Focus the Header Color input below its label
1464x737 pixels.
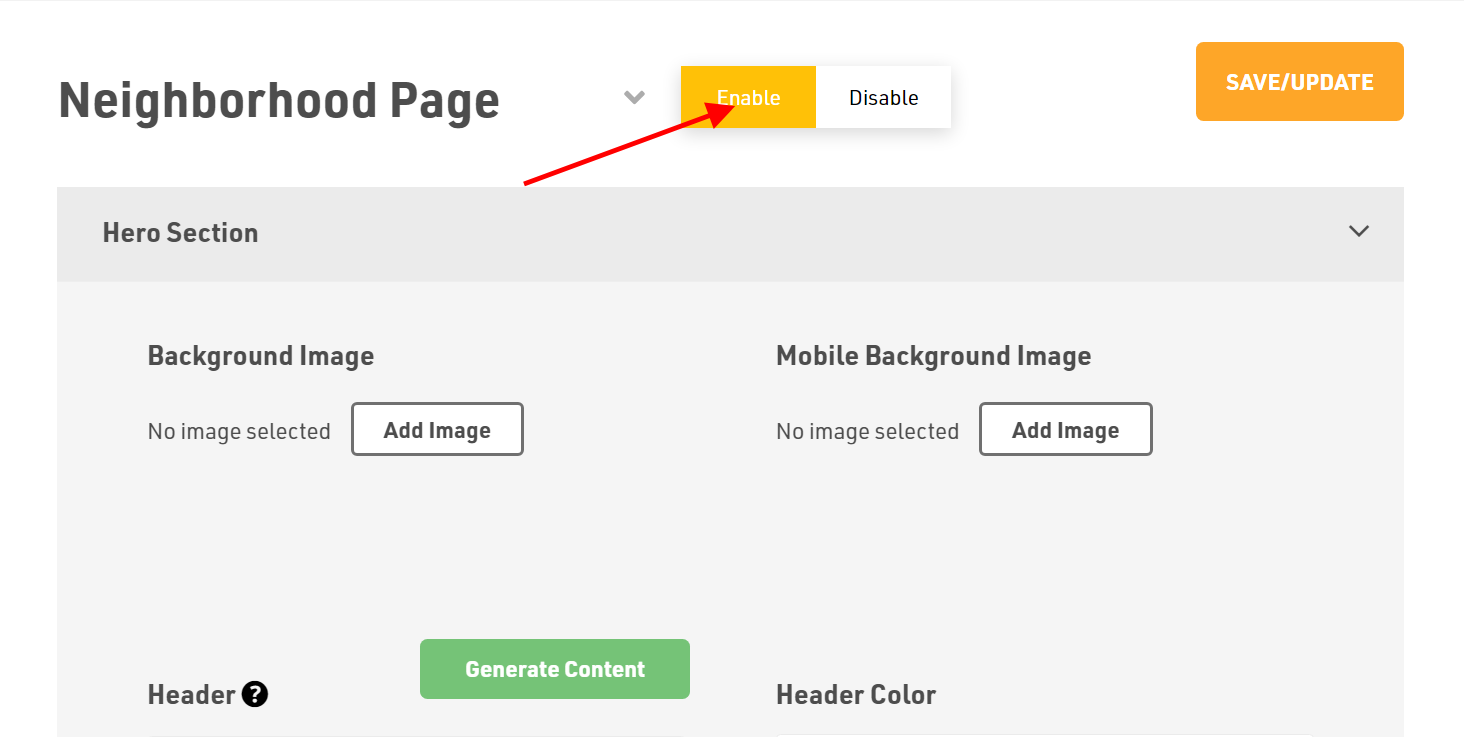tap(1044, 733)
